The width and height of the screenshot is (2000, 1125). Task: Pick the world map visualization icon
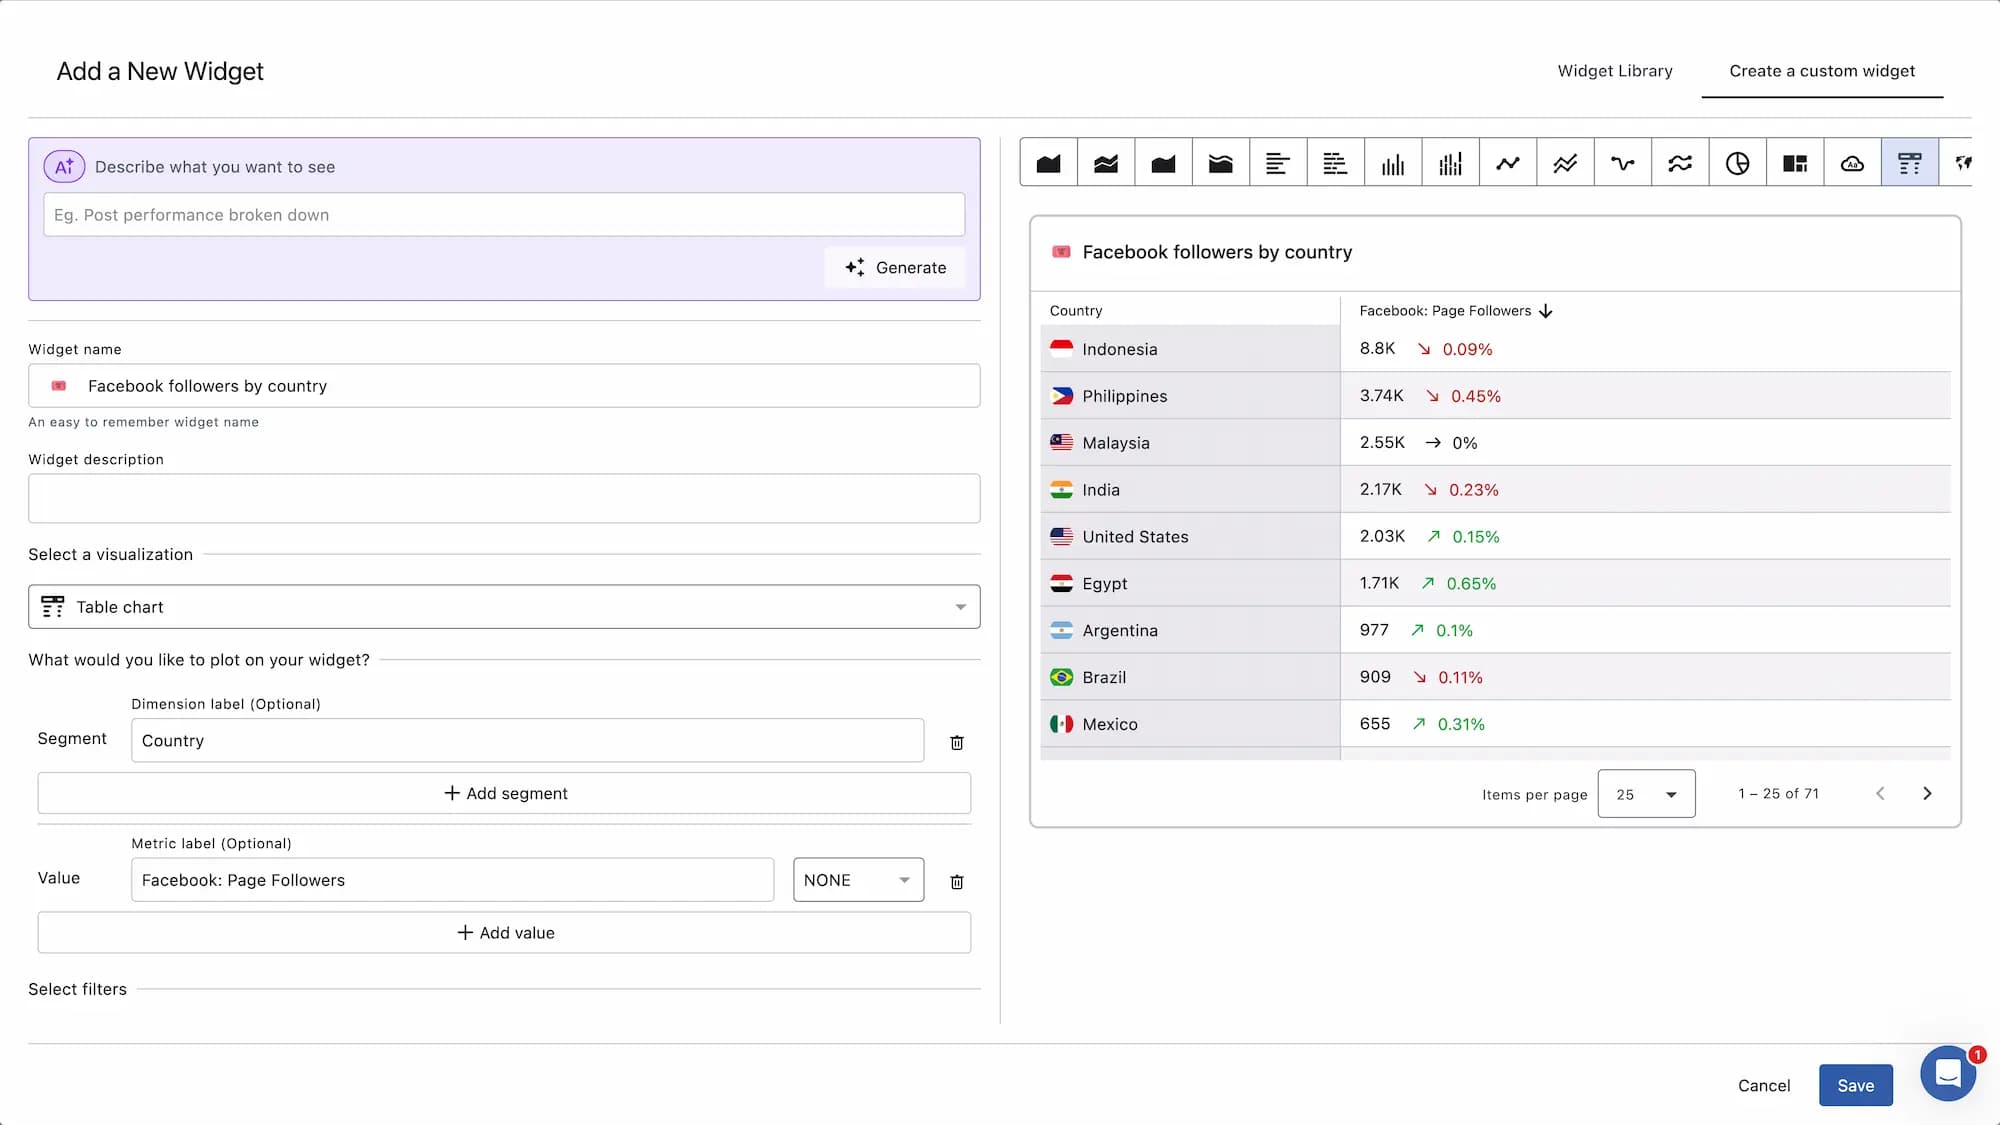pyautogui.click(x=1963, y=161)
